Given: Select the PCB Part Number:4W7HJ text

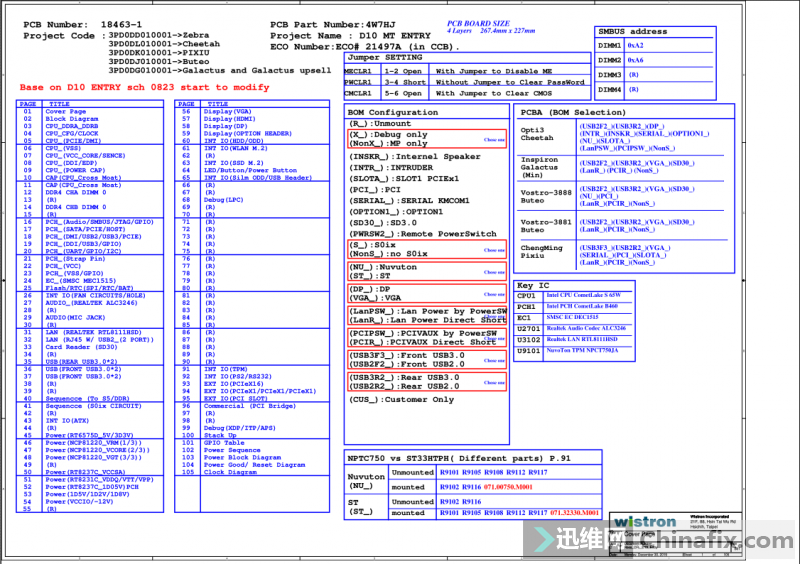Looking at the screenshot, I should coord(333,24).
